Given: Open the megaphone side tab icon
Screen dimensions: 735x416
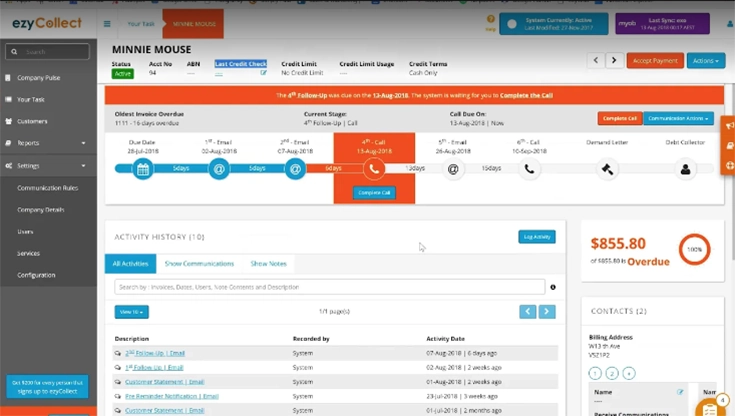Looking at the screenshot, I should [x=729, y=126].
